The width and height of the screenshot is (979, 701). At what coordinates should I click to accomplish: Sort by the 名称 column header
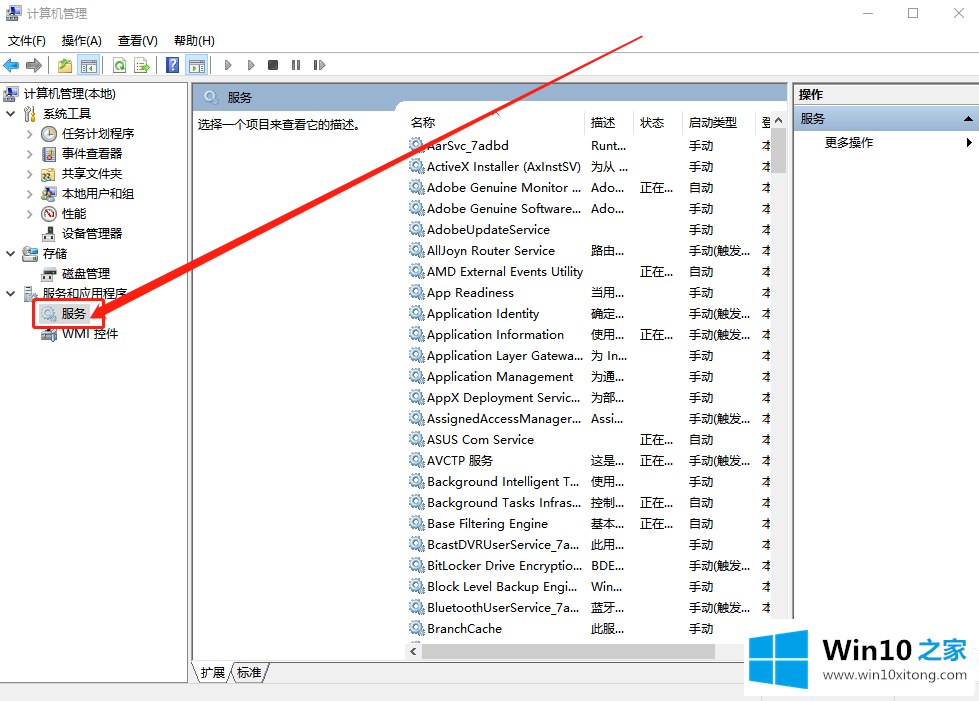point(423,122)
